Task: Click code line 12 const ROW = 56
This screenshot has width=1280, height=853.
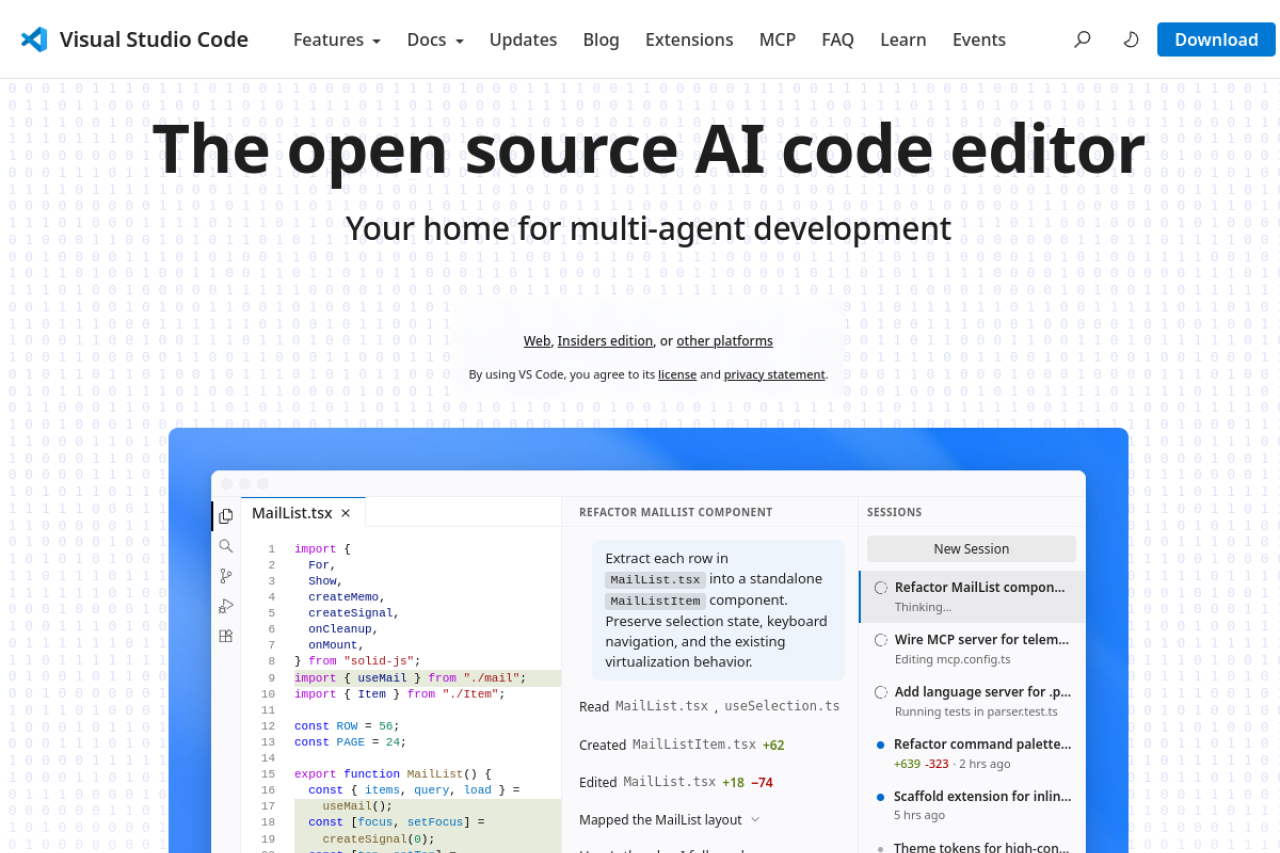Action: click(347, 726)
